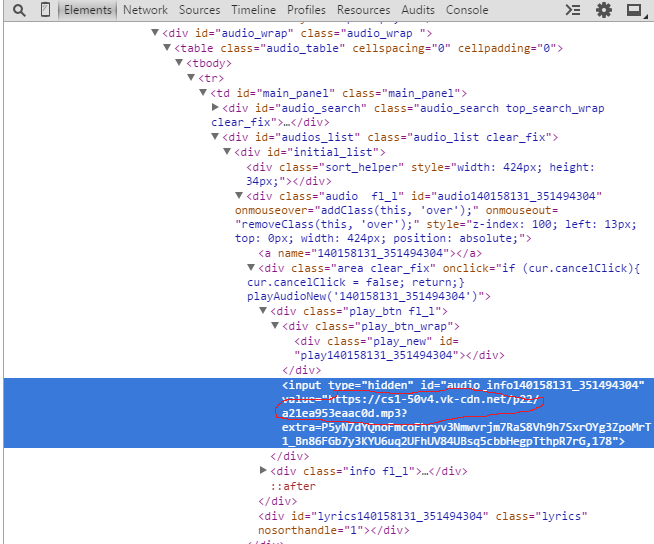Open the Network tab

tap(145, 10)
